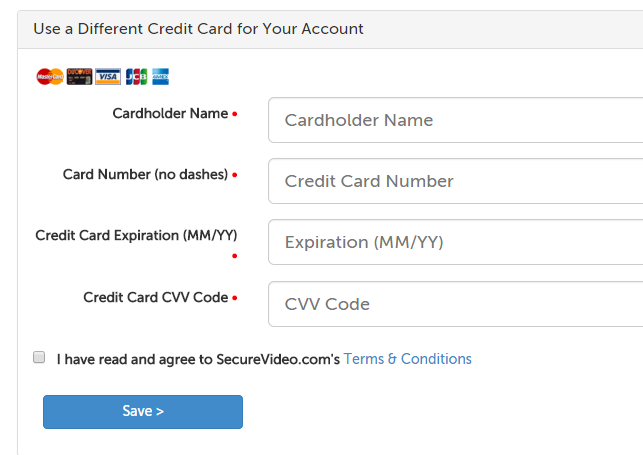Focus the Cardholder Name input field
The image size is (643, 455).
coord(456,120)
